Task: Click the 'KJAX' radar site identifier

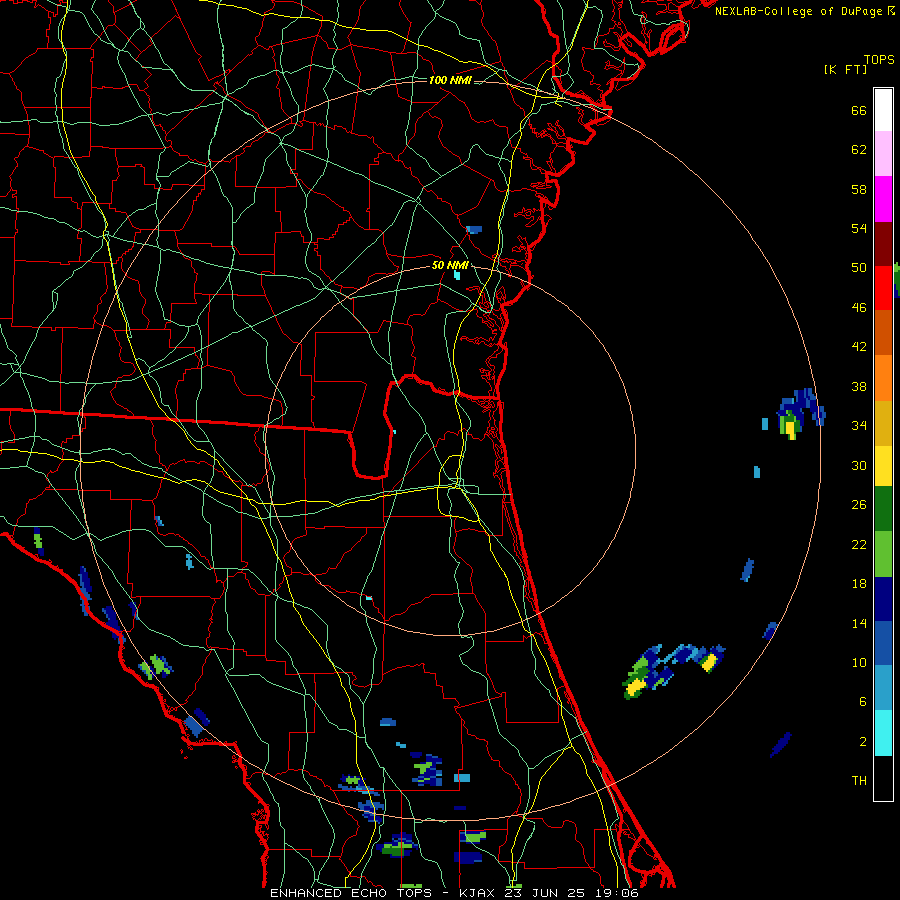Action: coord(479,893)
